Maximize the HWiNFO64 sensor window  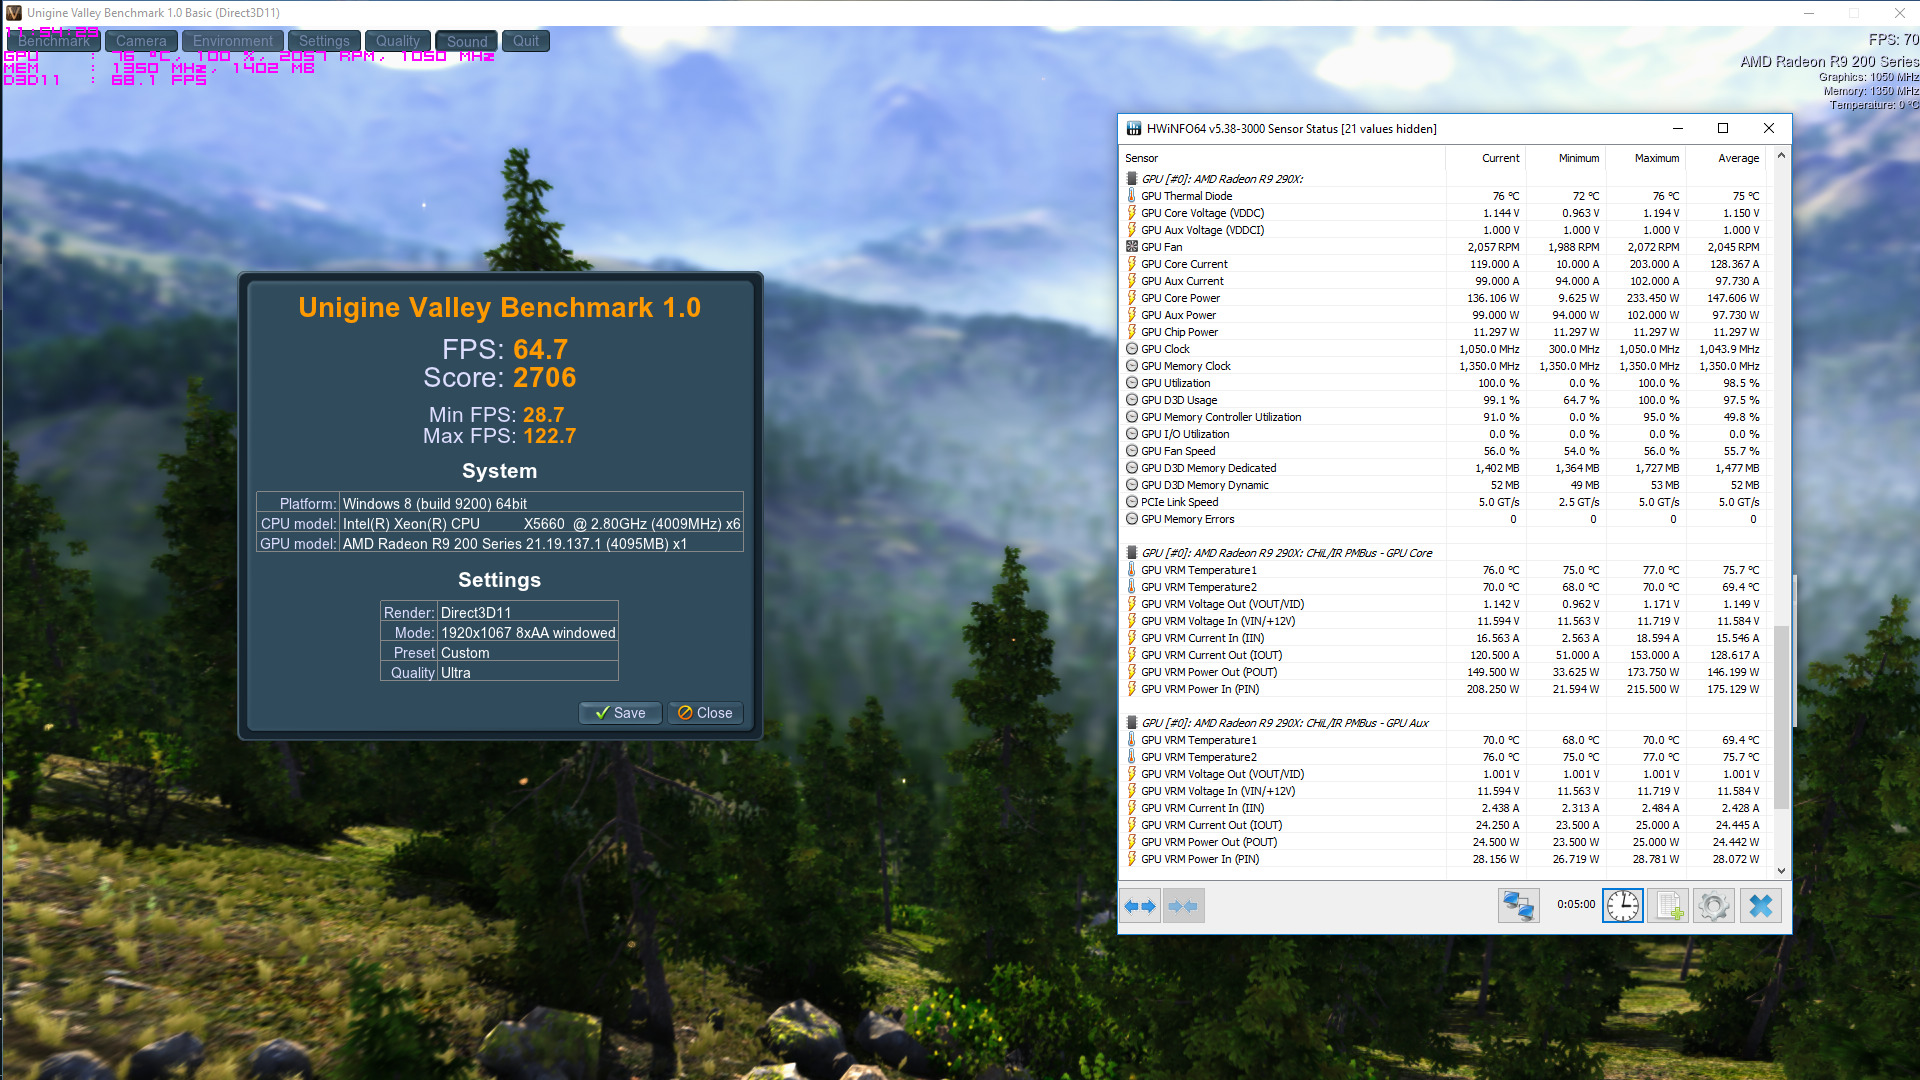[x=1723, y=128]
